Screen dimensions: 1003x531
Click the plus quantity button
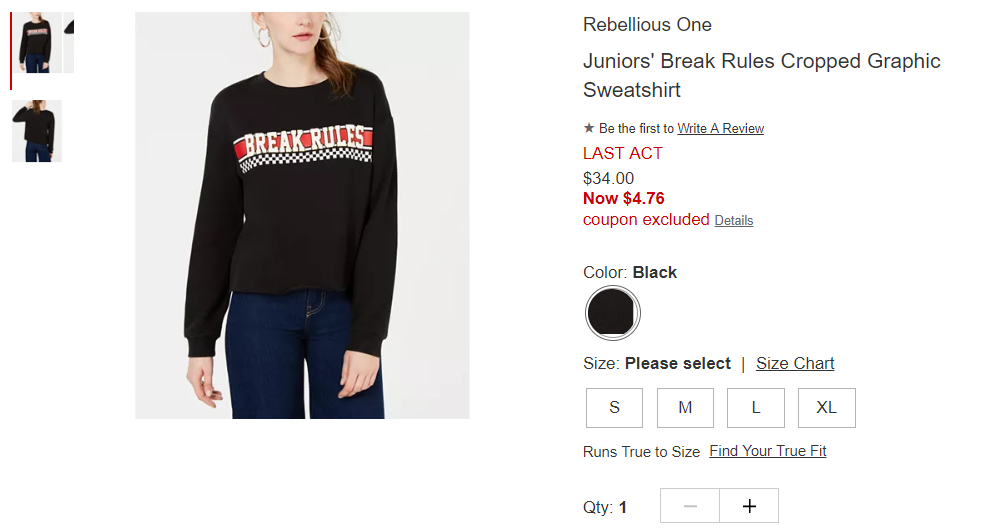pyautogui.click(x=749, y=506)
